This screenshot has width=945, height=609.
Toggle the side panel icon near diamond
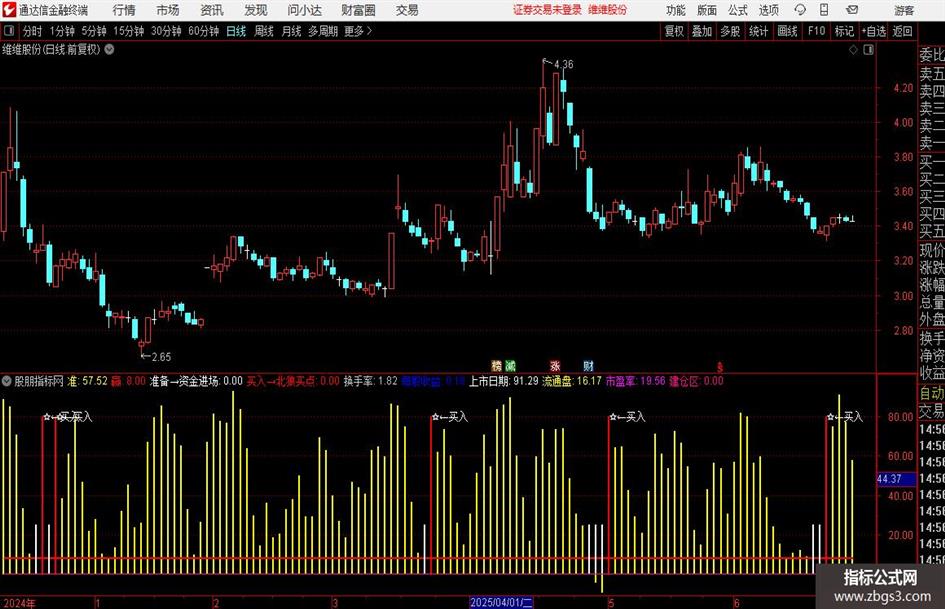(x=868, y=50)
